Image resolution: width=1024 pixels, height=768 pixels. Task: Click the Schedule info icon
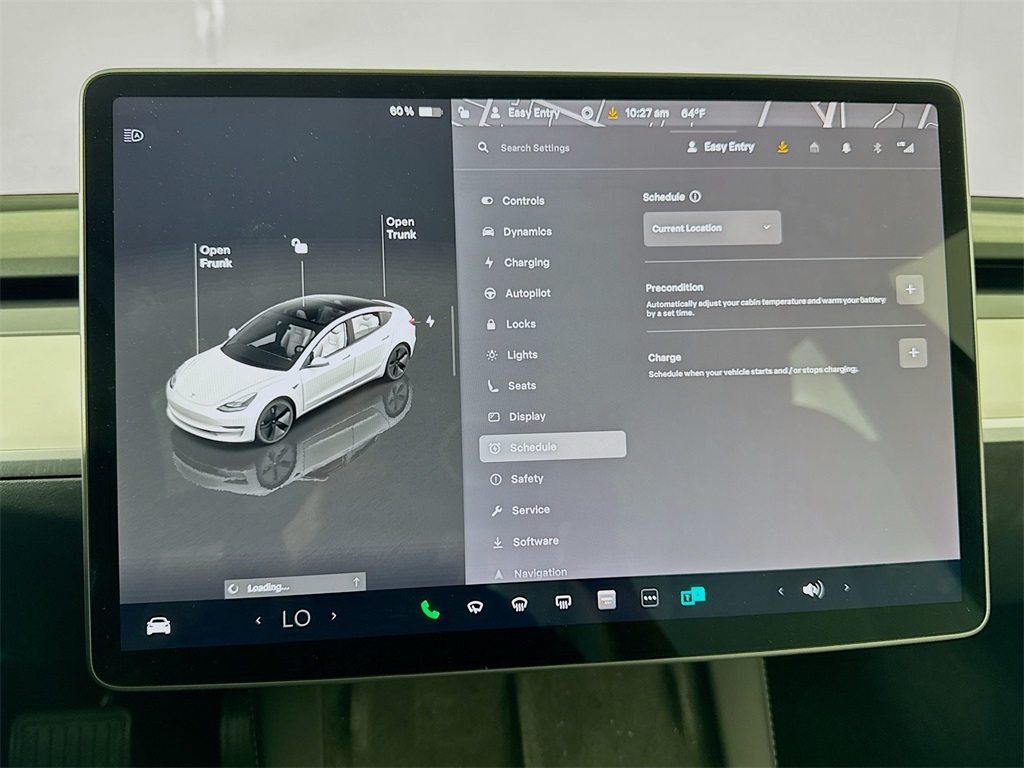(696, 196)
